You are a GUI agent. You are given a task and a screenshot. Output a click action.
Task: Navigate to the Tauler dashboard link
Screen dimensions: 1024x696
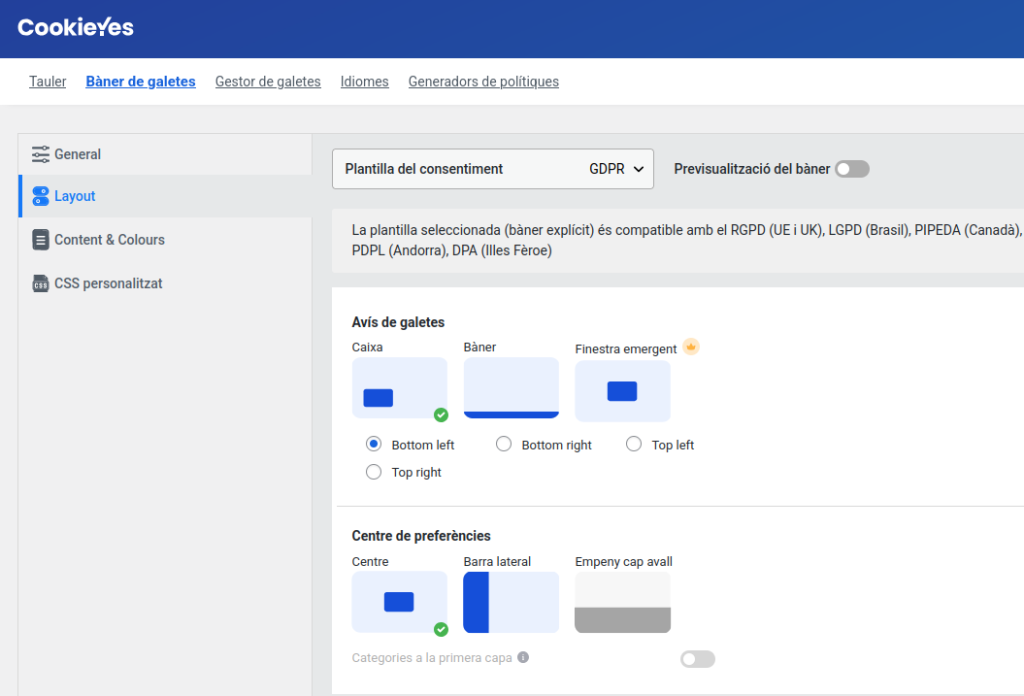48,82
